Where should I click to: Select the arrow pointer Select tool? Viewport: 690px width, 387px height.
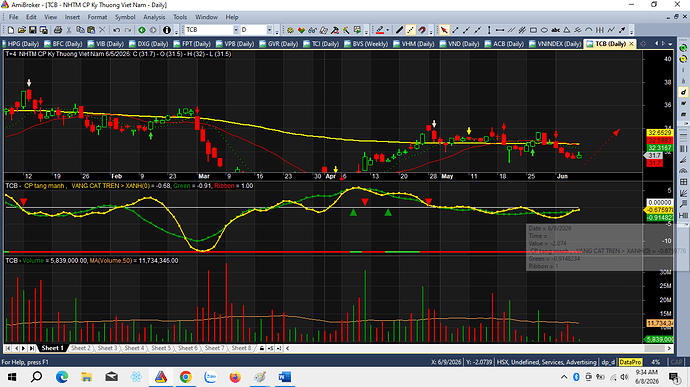pyautogui.click(x=444, y=30)
